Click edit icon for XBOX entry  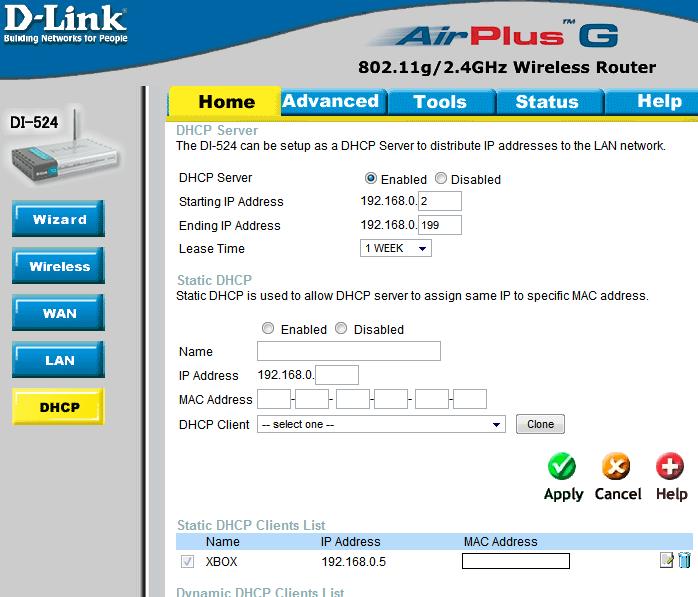[x=667, y=561]
